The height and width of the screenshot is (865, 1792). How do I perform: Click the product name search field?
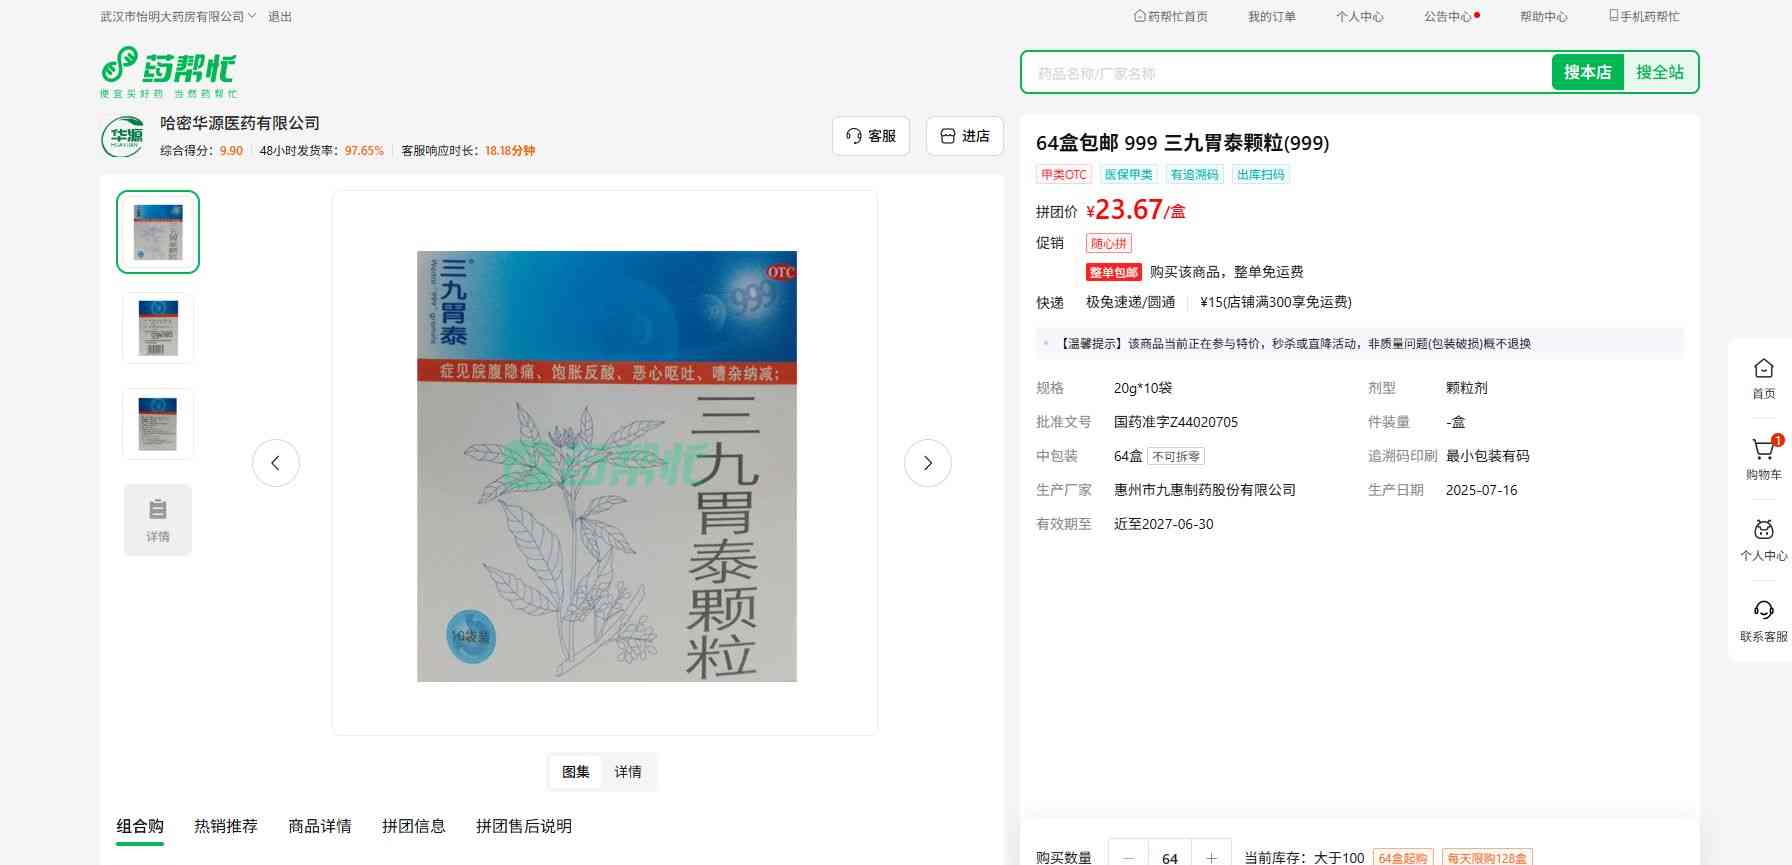tap(1285, 73)
